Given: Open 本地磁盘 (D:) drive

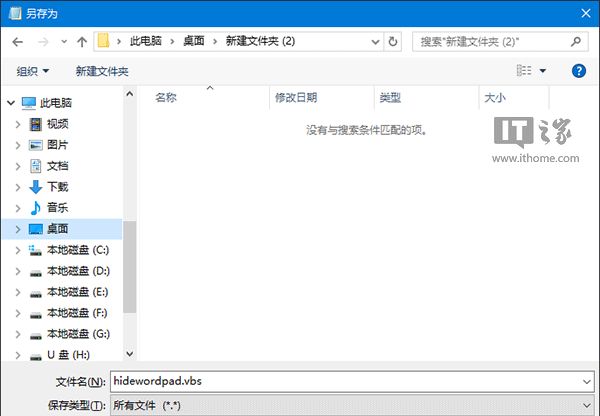Looking at the screenshot, I should point(78,271).
